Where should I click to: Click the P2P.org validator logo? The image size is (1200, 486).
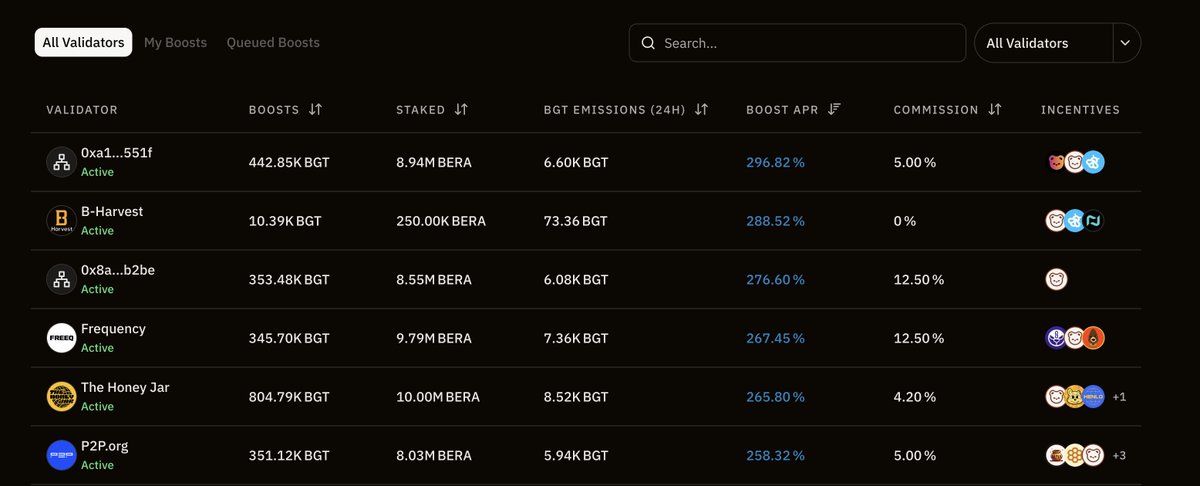pos(62,455)
